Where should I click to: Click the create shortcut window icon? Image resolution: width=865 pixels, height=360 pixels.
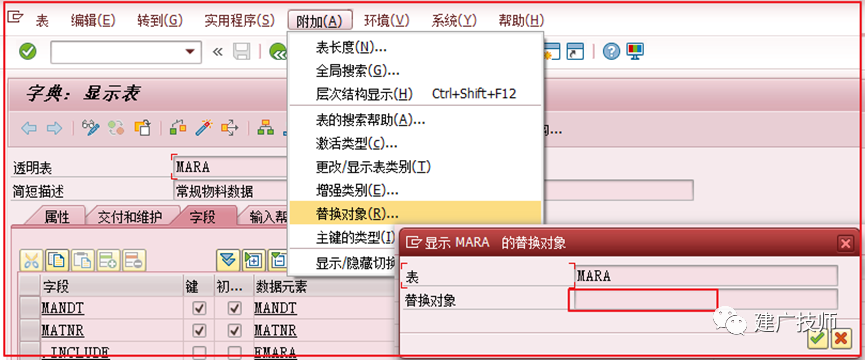click(x=576, y=51)
